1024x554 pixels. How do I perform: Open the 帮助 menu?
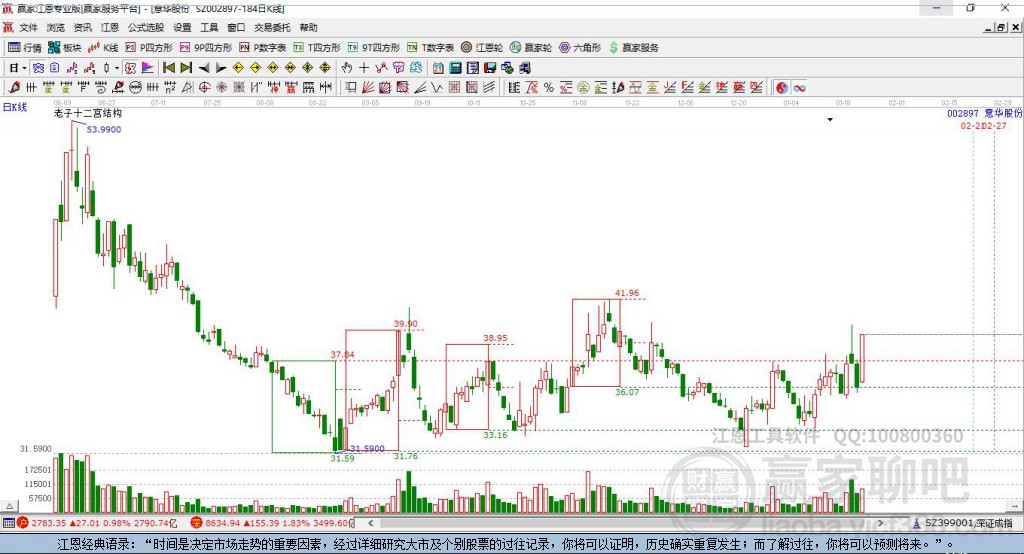308,27
